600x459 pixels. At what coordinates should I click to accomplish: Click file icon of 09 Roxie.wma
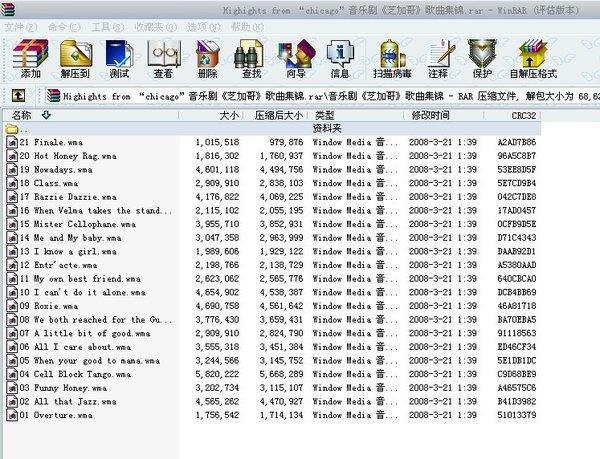(12, 306)
